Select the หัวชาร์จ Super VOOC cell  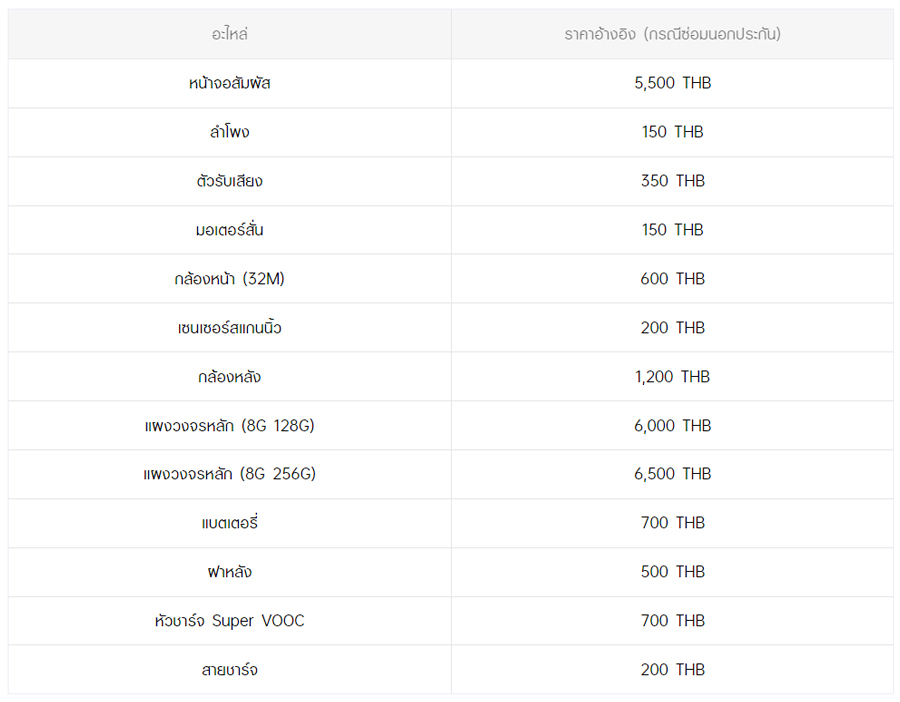pyautogui.click(x=229, y=621)
